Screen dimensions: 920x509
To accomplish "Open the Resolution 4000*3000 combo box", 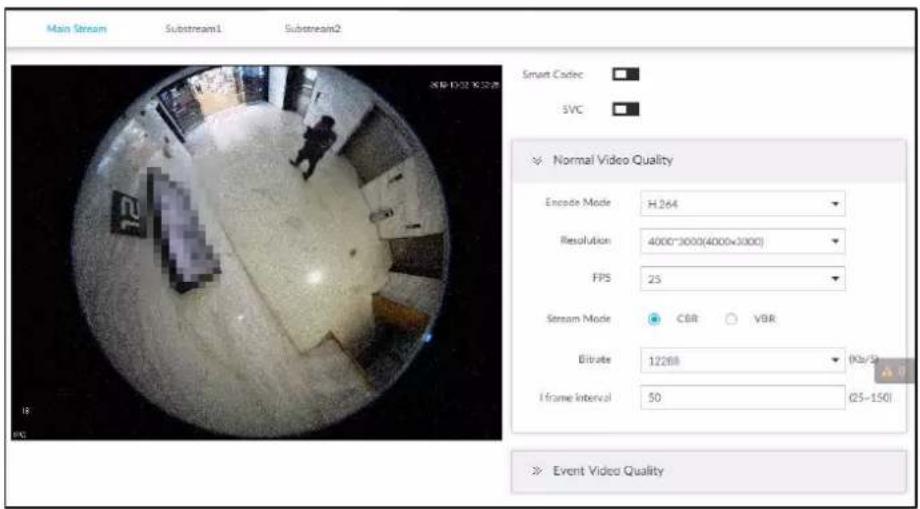I will 742,241.
